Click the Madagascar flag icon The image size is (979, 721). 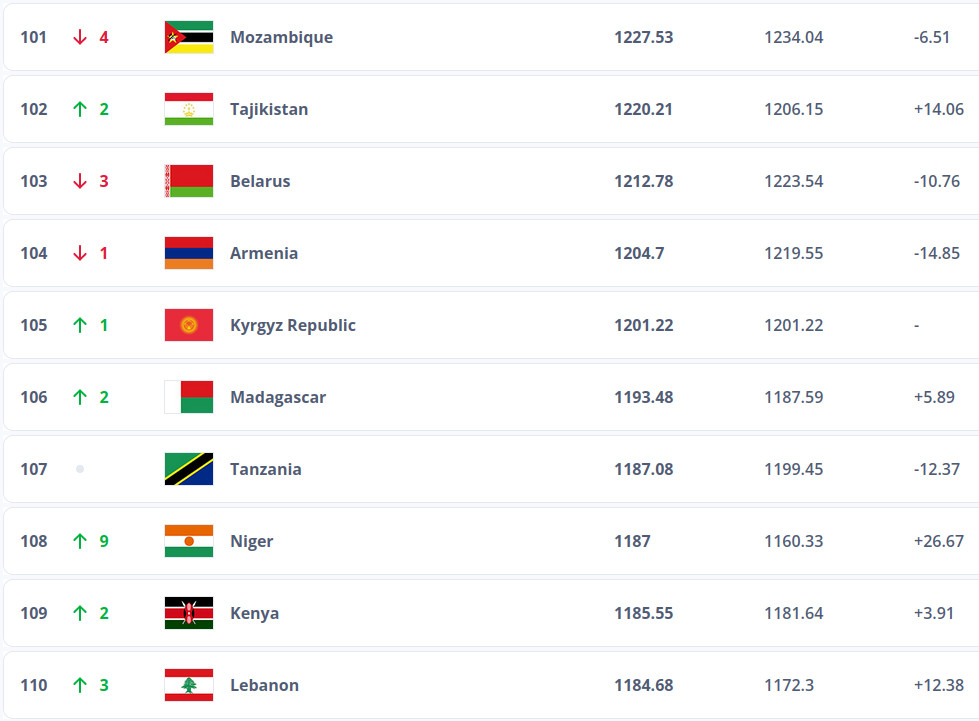point(189,397)
